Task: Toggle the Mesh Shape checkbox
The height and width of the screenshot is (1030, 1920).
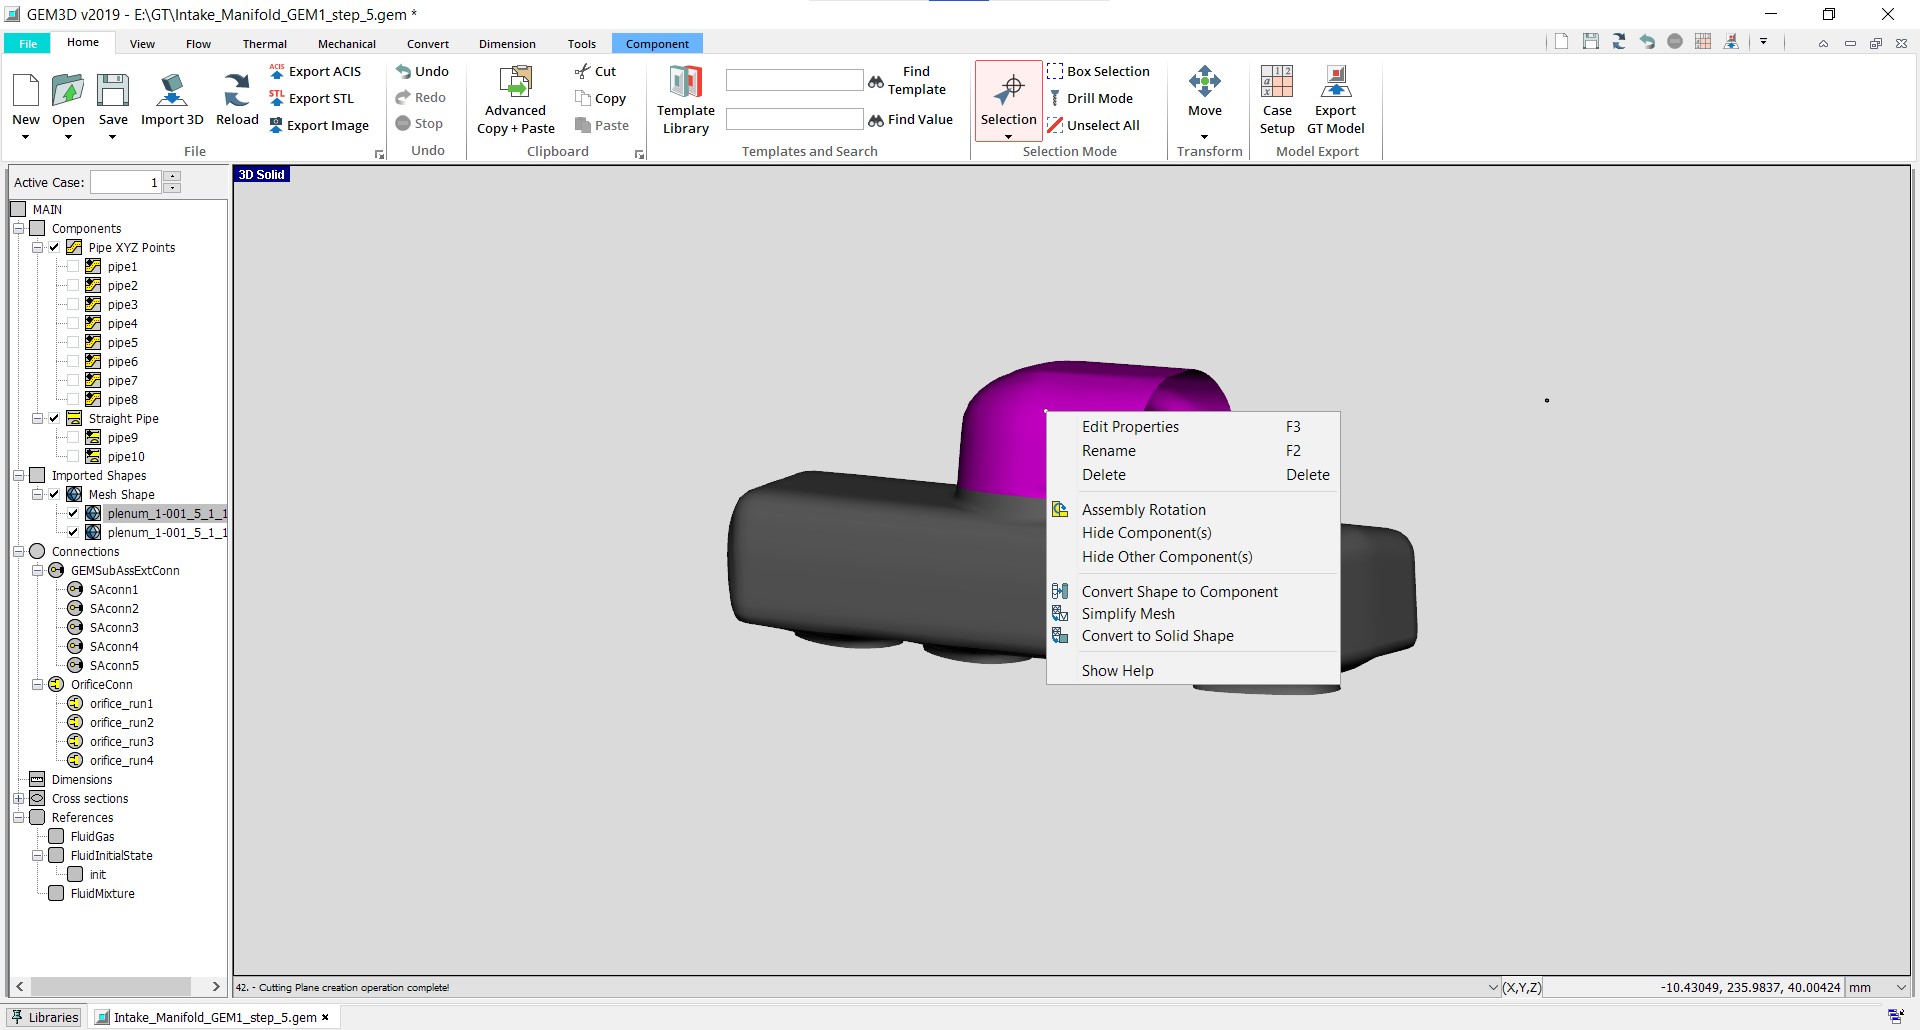Action: 54,494
